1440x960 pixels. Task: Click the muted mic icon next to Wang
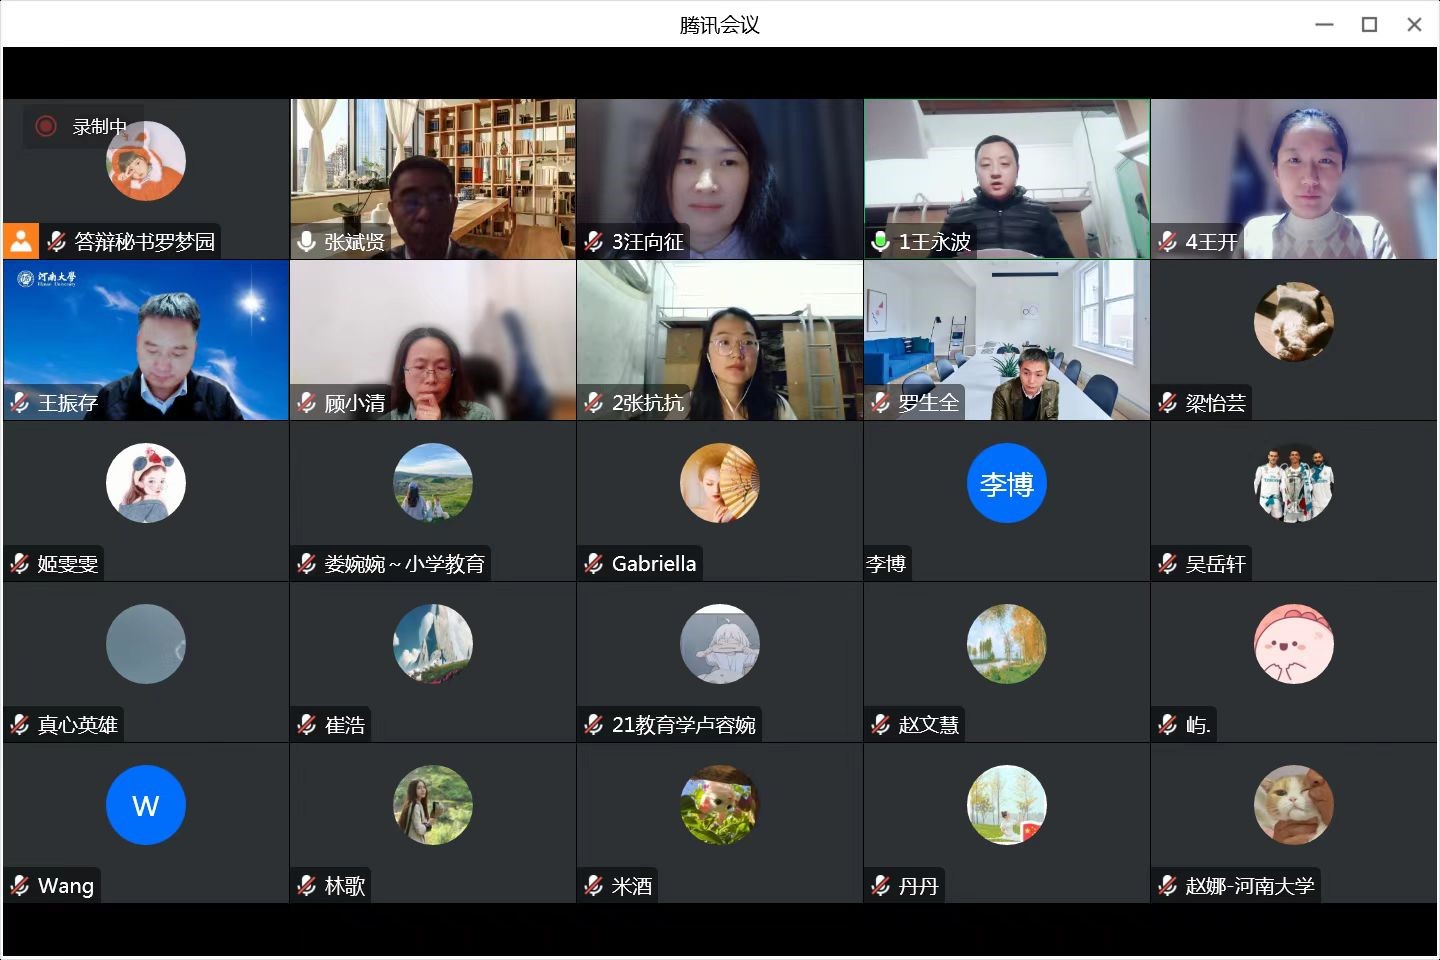20,886
